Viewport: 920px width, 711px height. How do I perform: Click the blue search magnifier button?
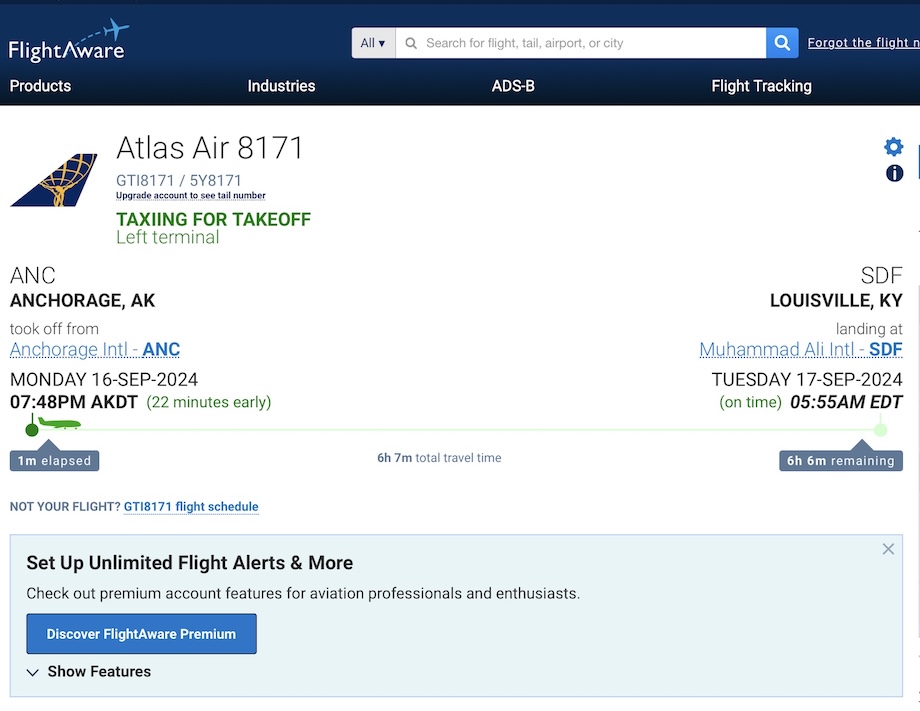[x=782, y=43]
